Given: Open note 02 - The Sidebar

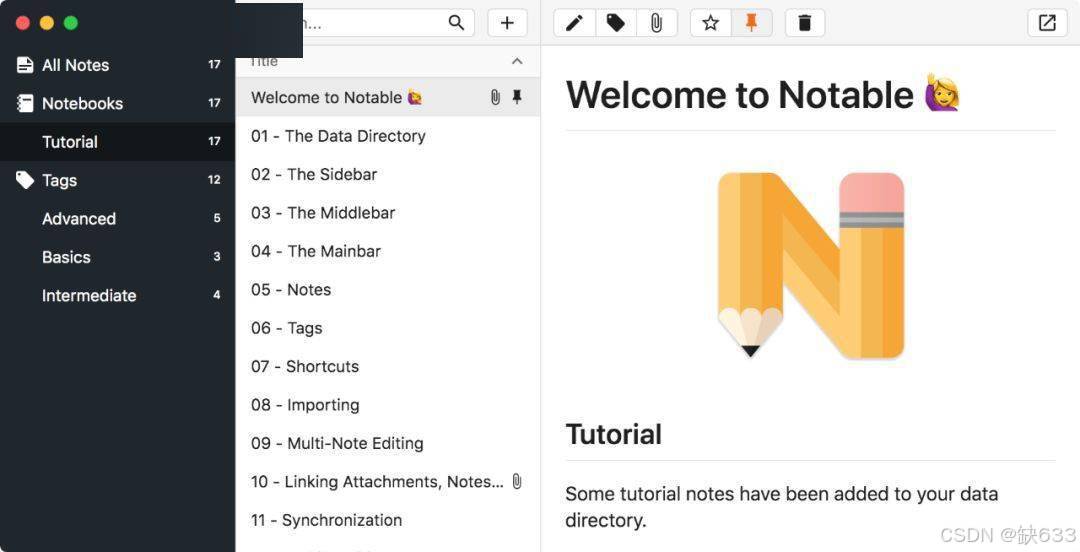Looking at the screenshot, I should (x=388, y=174).
